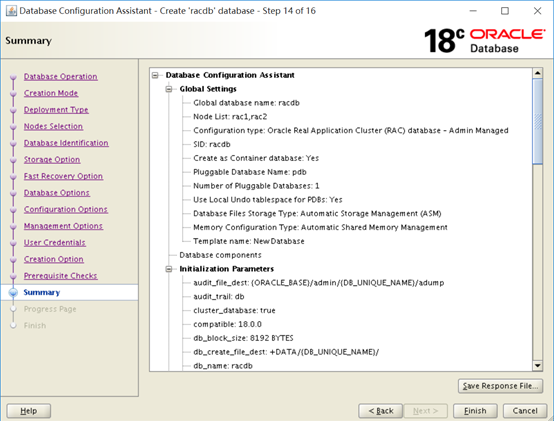Select 'Pluggable Database Name: pdb' row

pyautogui.click(x=249, y=172)
